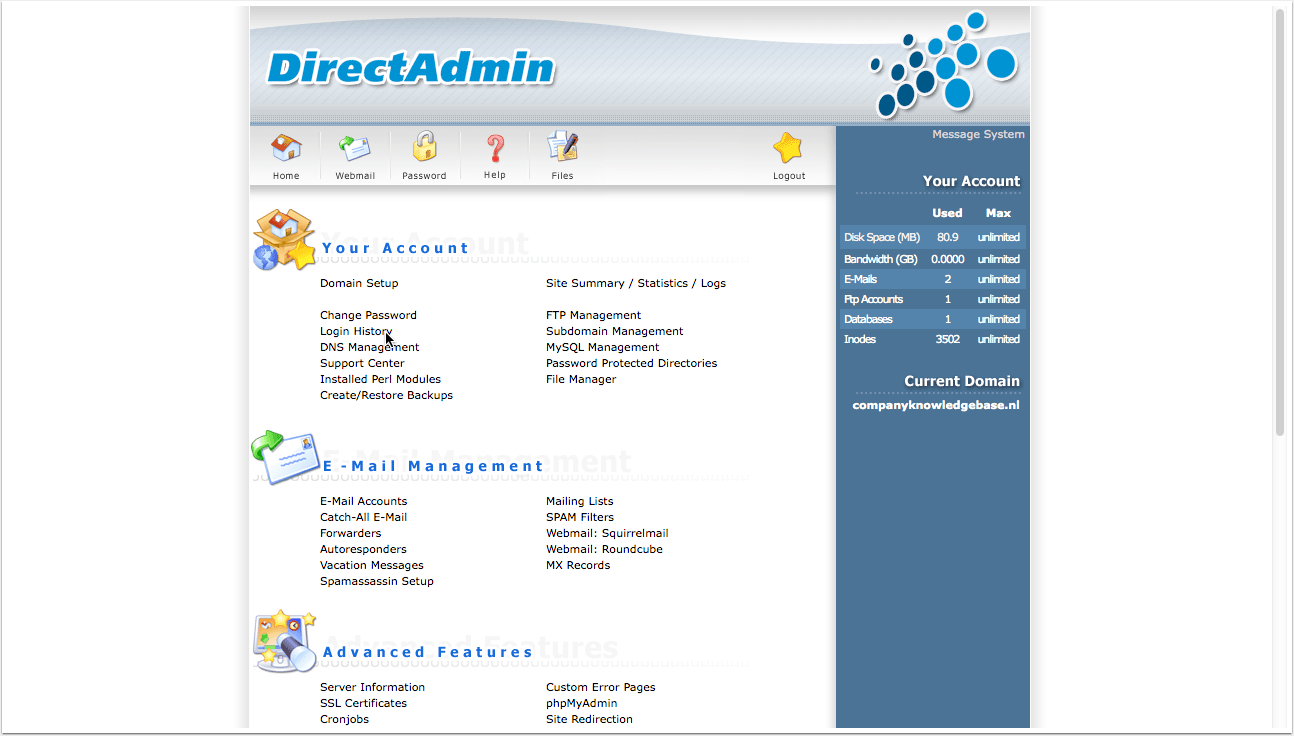Click the Bandwidth (GB) row label
The width and height of the screenshot is (1294, 736).
(x=881, y=259)
